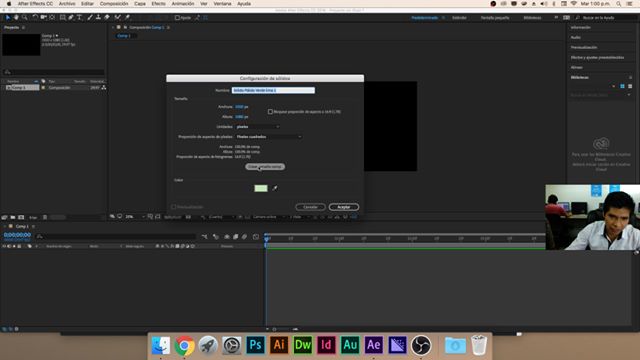Screen dimensions: 640x360
Task: Select the Puppet Pin tool
Action: (127, 18)
